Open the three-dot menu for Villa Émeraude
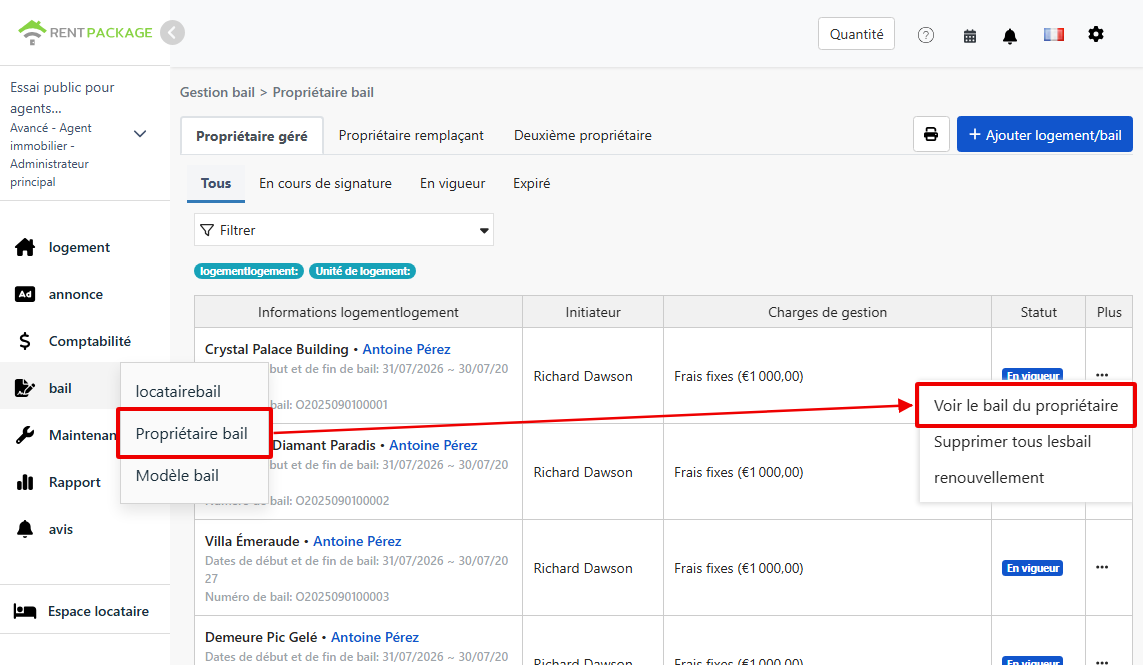Image resolution: width=1143 pixels, height=665 pixels. click(1101, 567)
